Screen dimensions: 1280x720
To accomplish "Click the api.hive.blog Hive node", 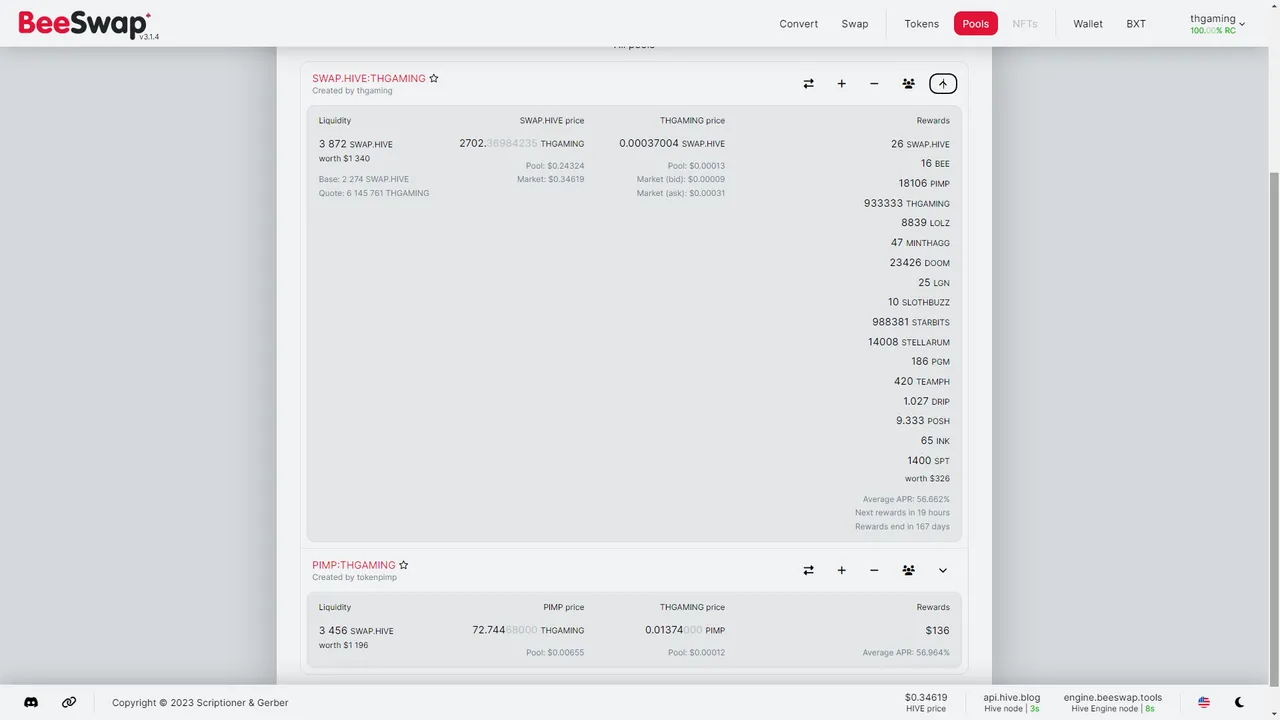I will 1011,703.
